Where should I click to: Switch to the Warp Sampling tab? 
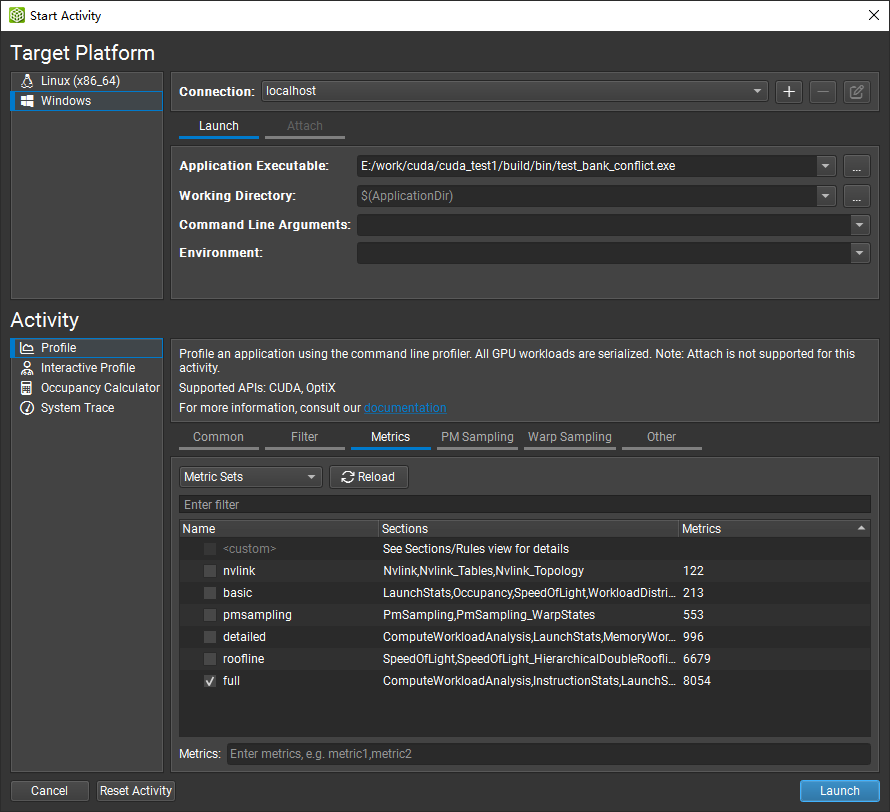pos(570,437)
